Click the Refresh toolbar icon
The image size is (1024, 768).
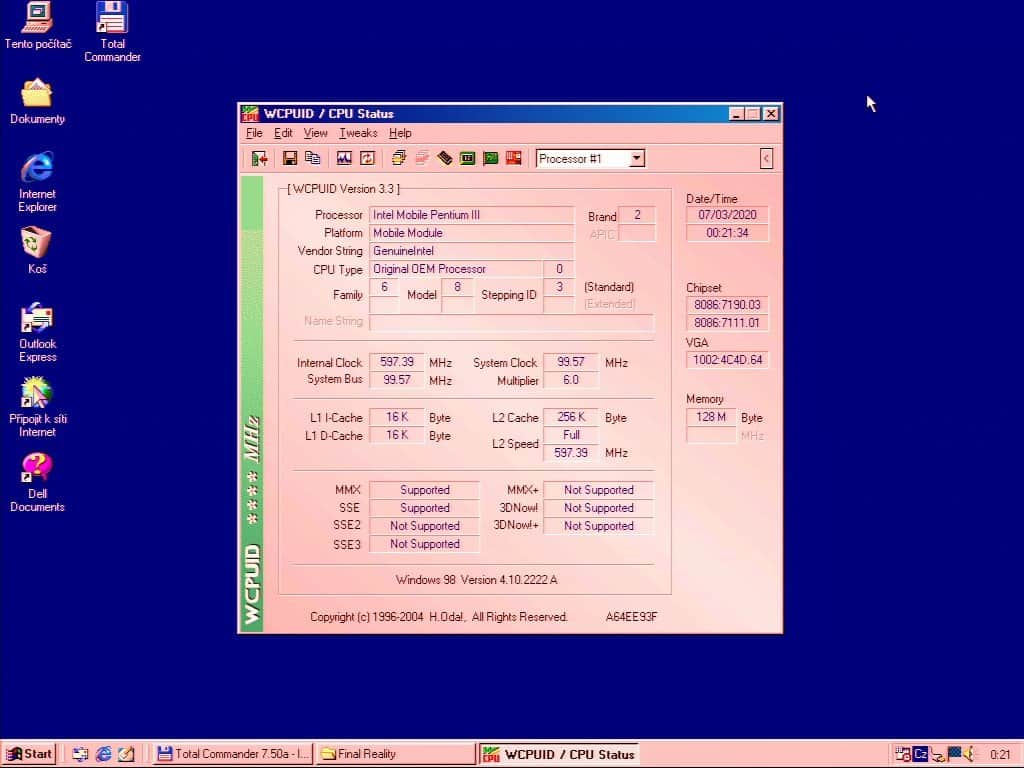tap(367, 158)
